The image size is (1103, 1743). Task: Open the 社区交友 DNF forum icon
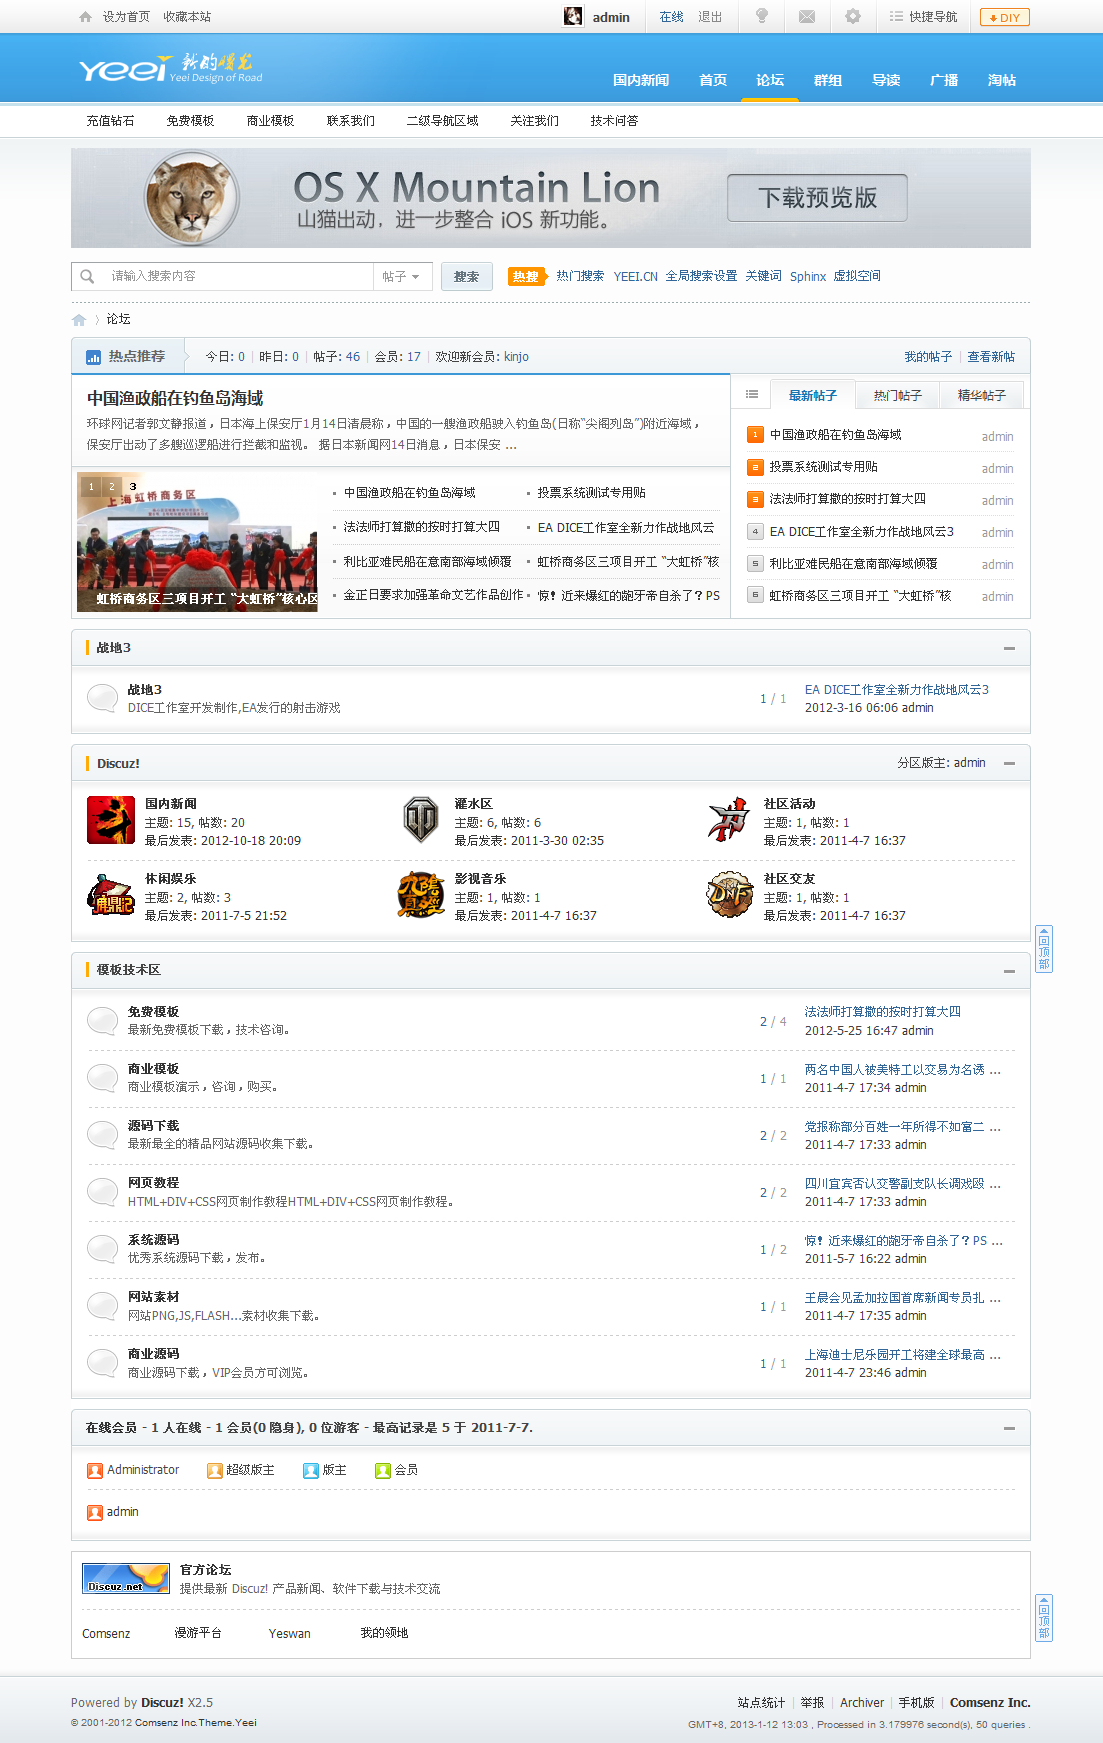[730, 895]
